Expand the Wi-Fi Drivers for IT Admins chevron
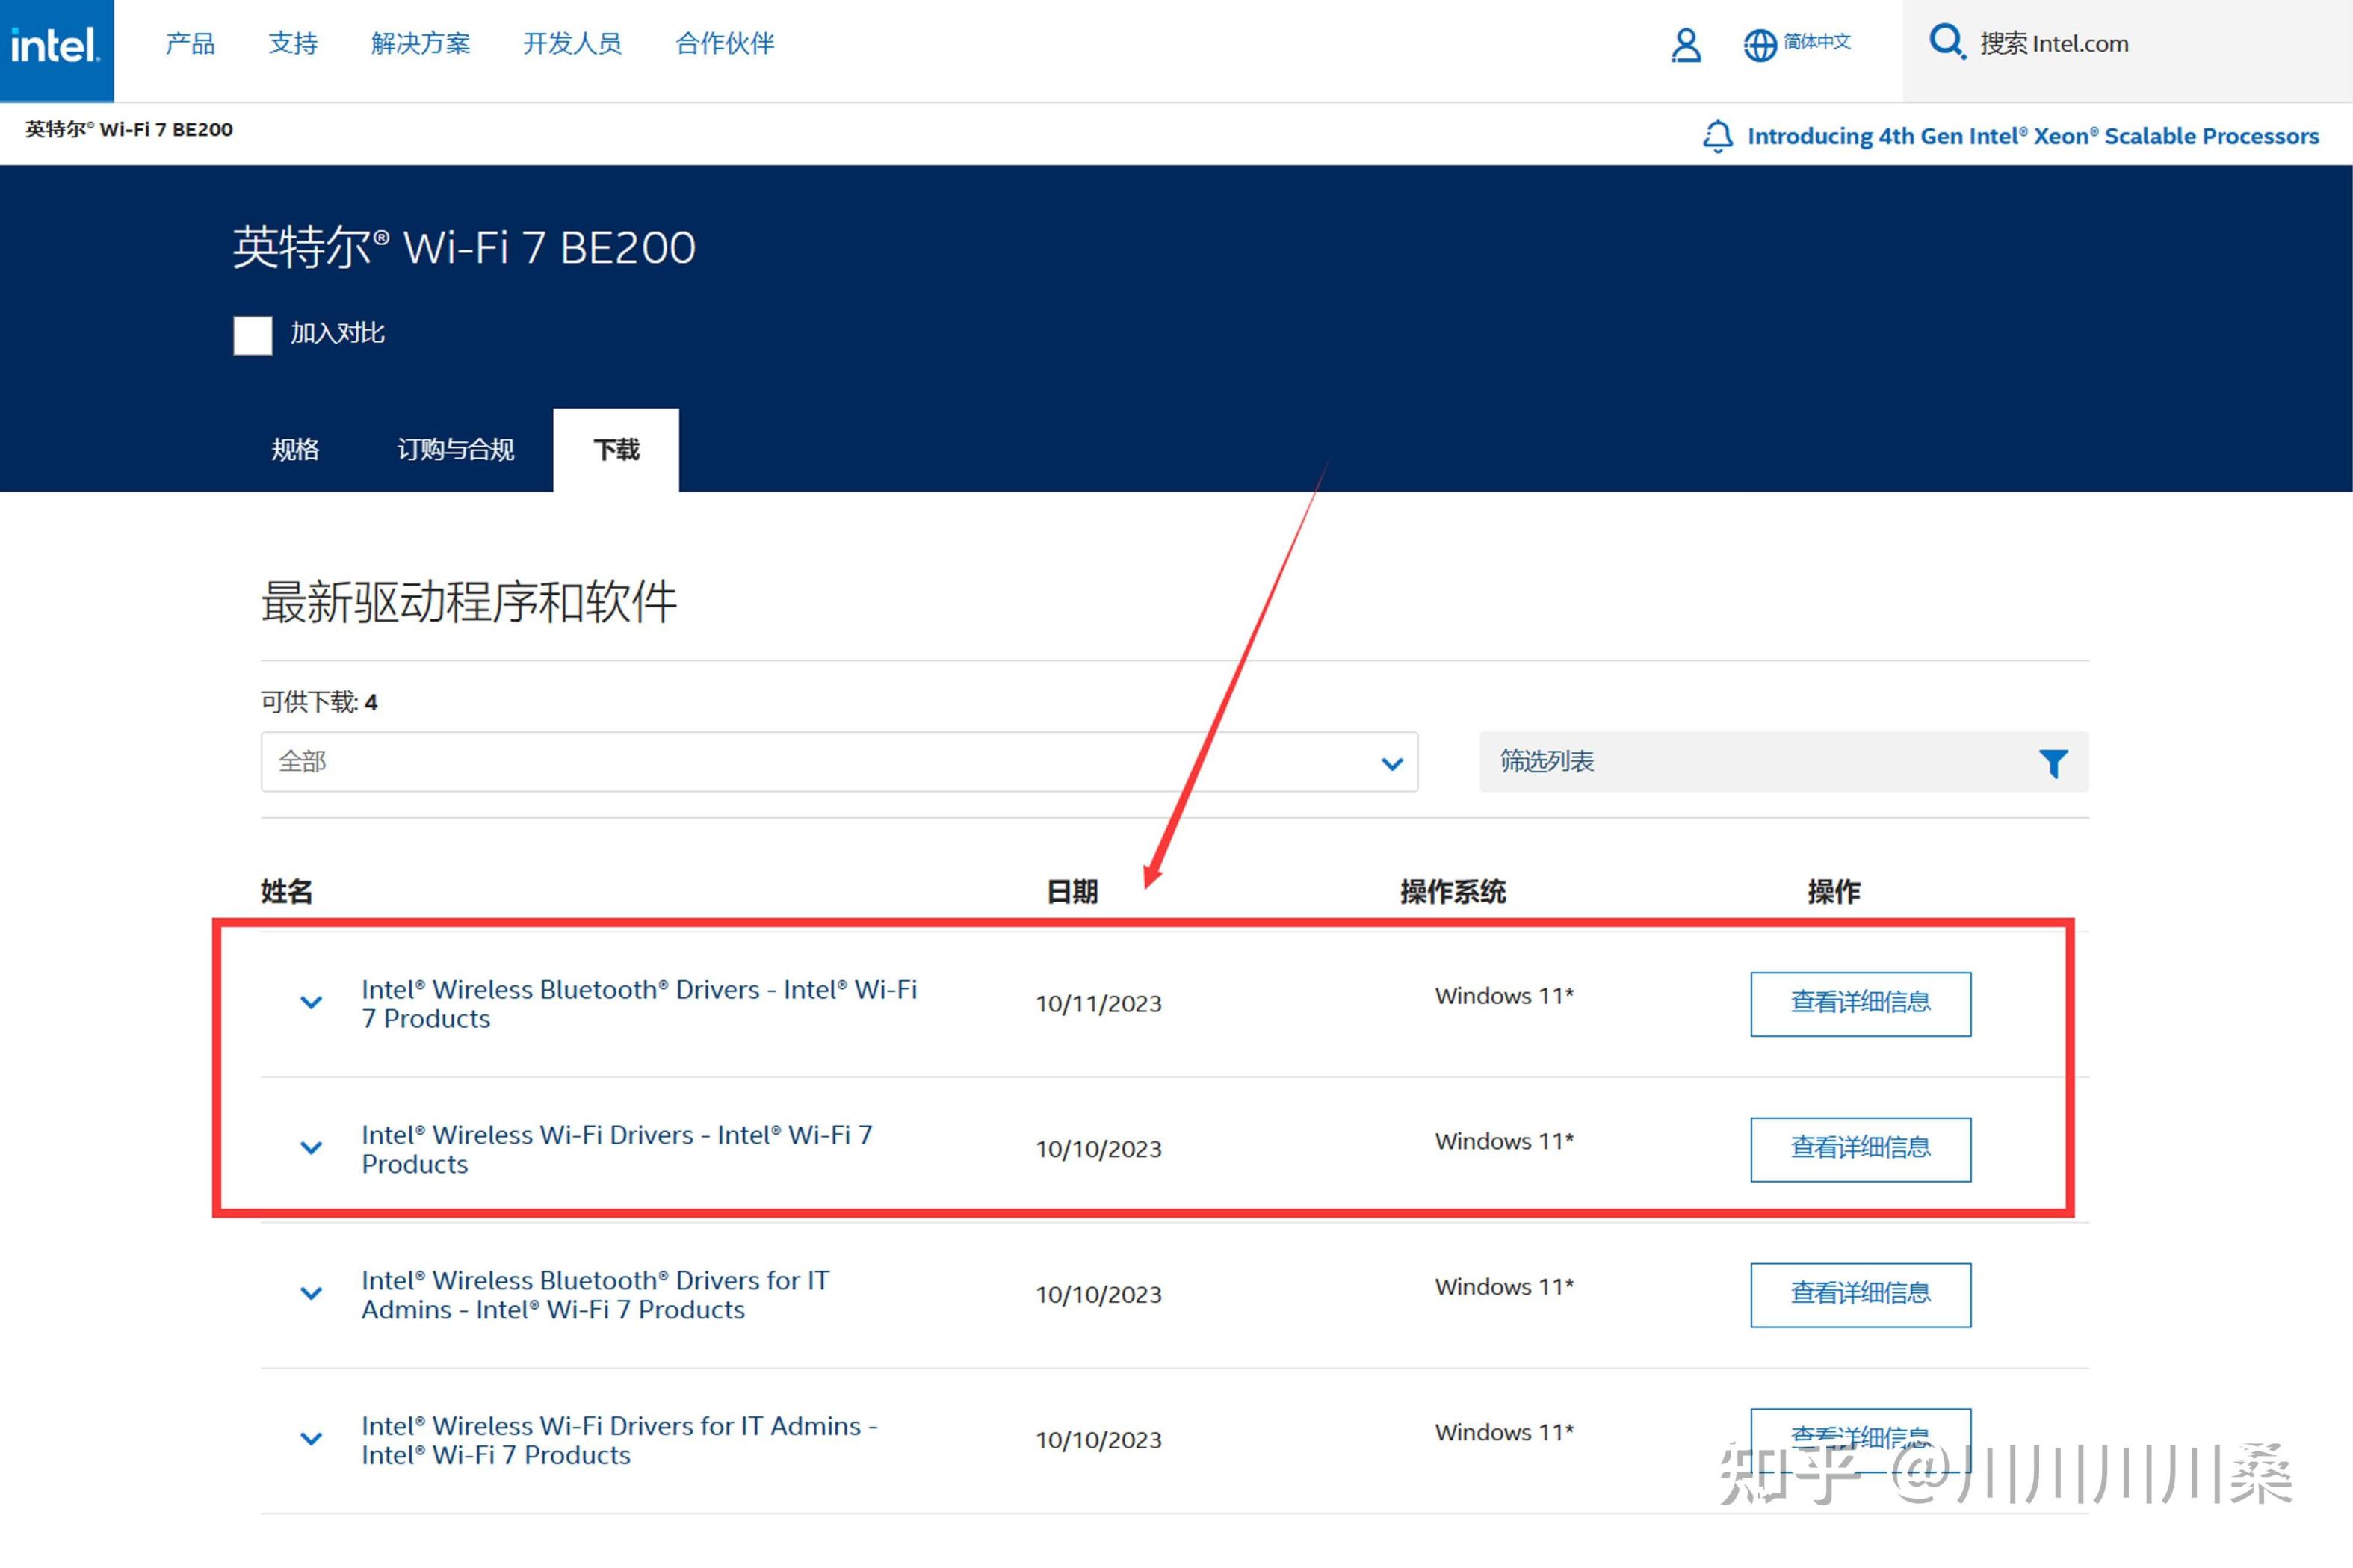Image resolution: width=2353 pixels, height=1568 pixels. coord(311,1439)
